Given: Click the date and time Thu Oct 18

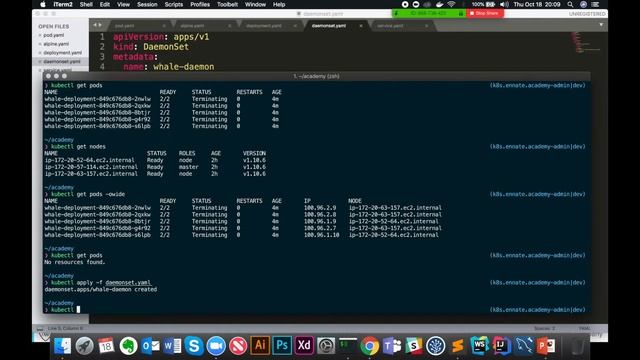Looking at the screenshot, I should click(x=537, y=4).
